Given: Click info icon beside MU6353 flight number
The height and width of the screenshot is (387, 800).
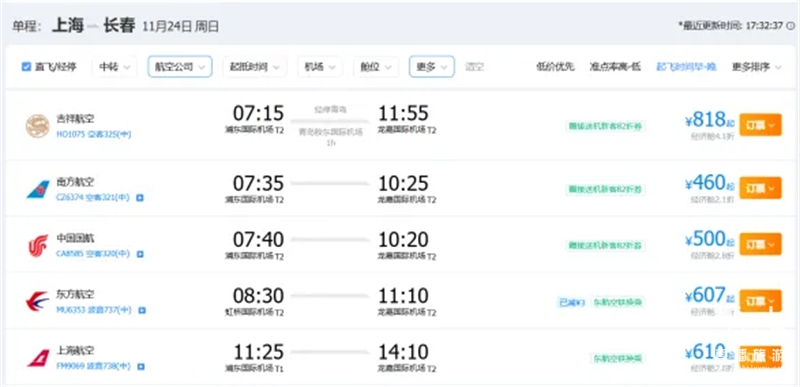Looking at the screenshot, I should click(x=142, y=310).
